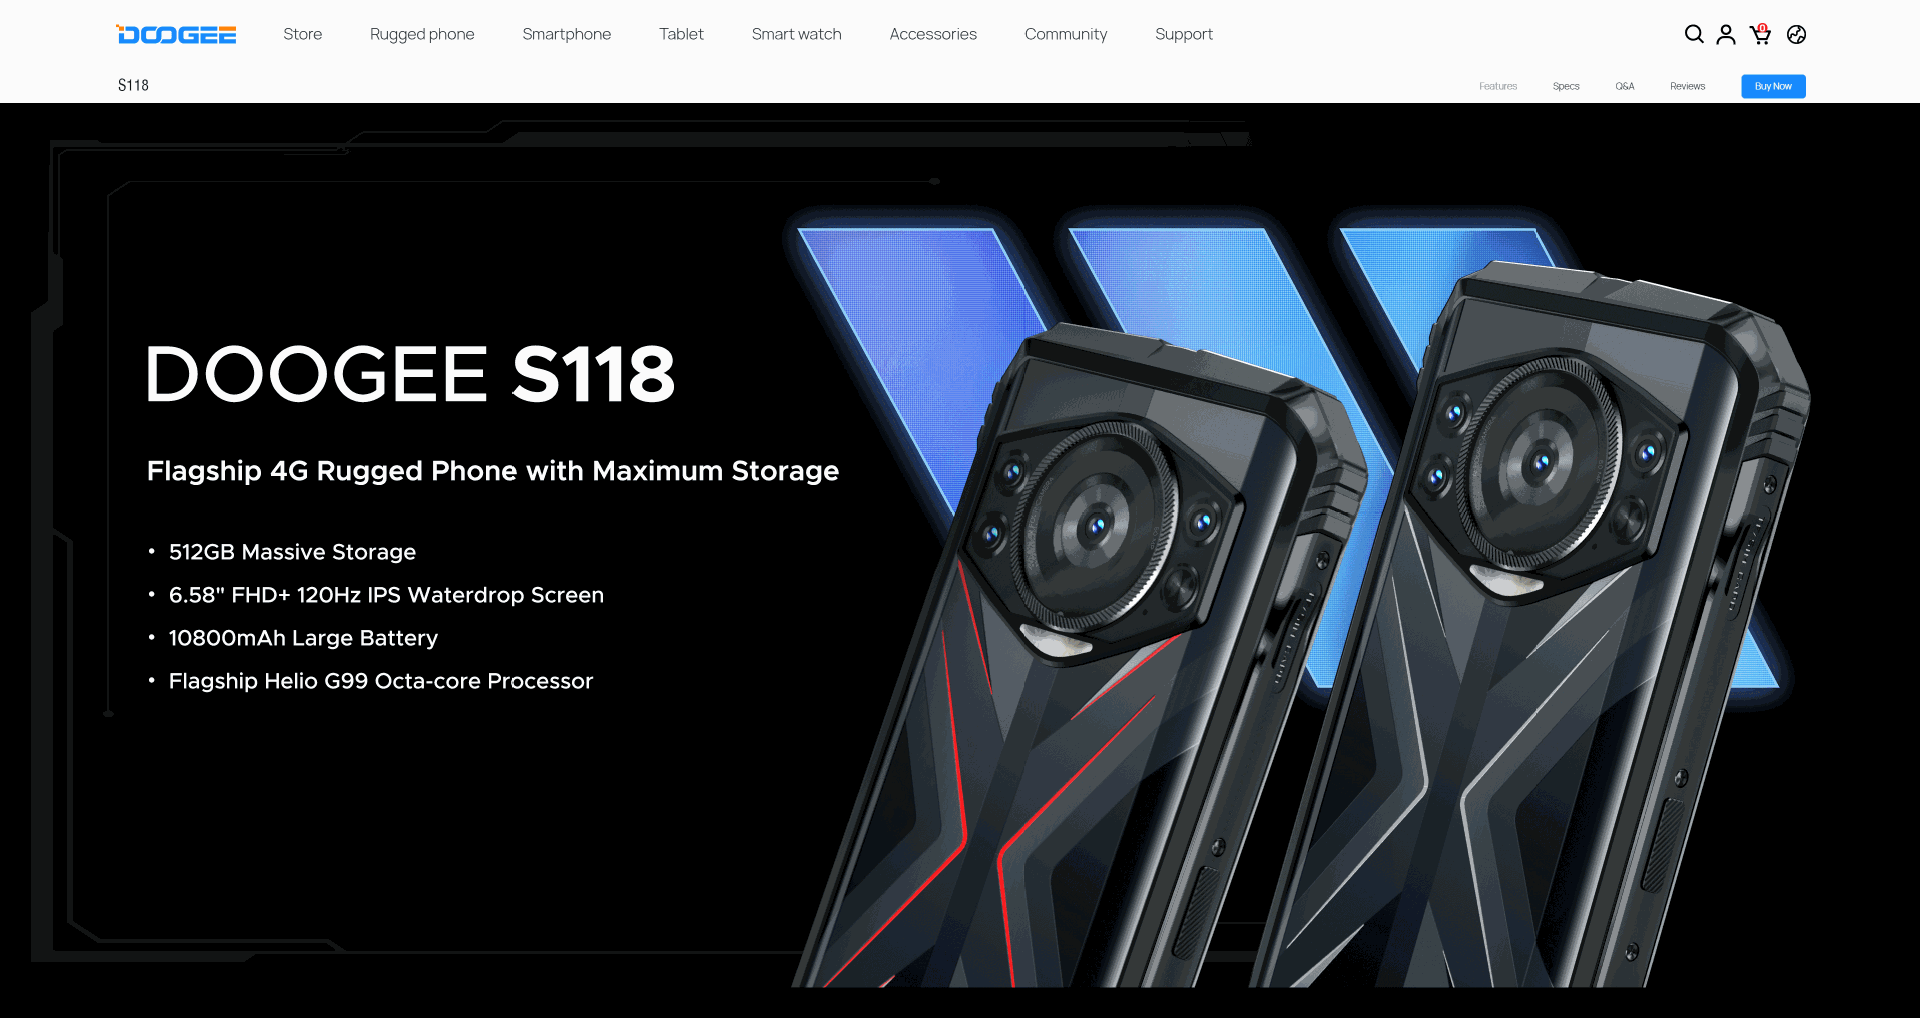Open the Support menu
The height and width of the screenshot is (1018, 1920).
[1184, 34]
